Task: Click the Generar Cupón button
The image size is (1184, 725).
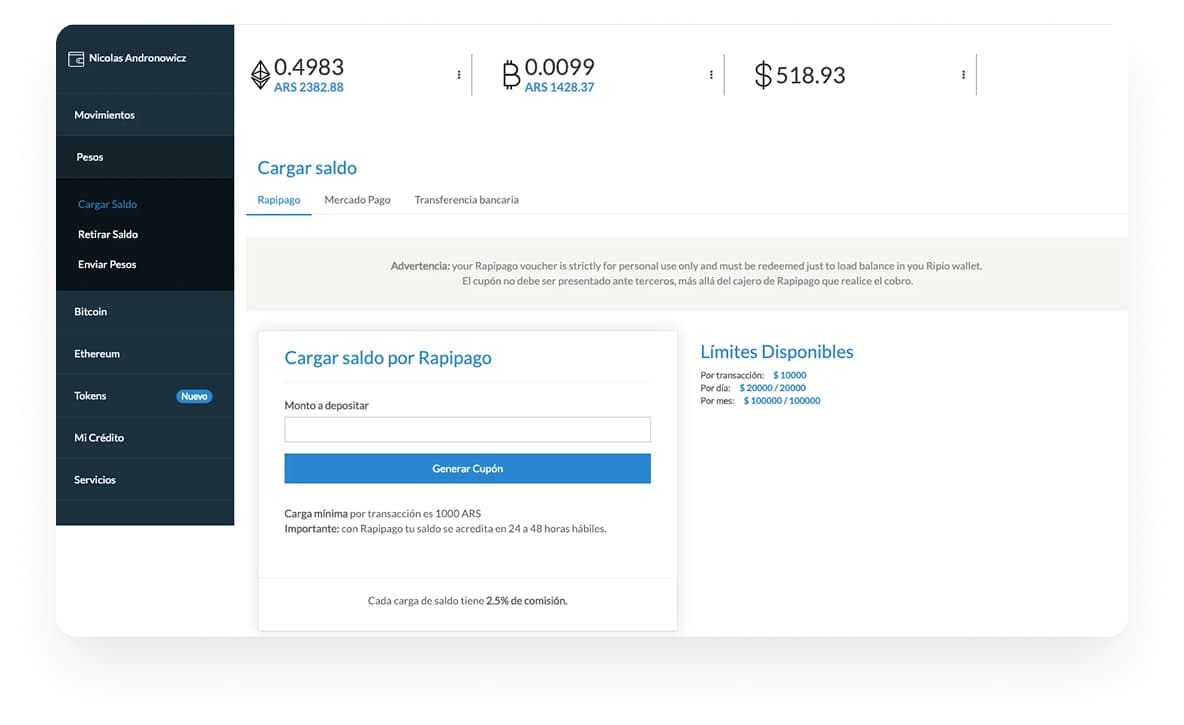Action: point(467,469)
